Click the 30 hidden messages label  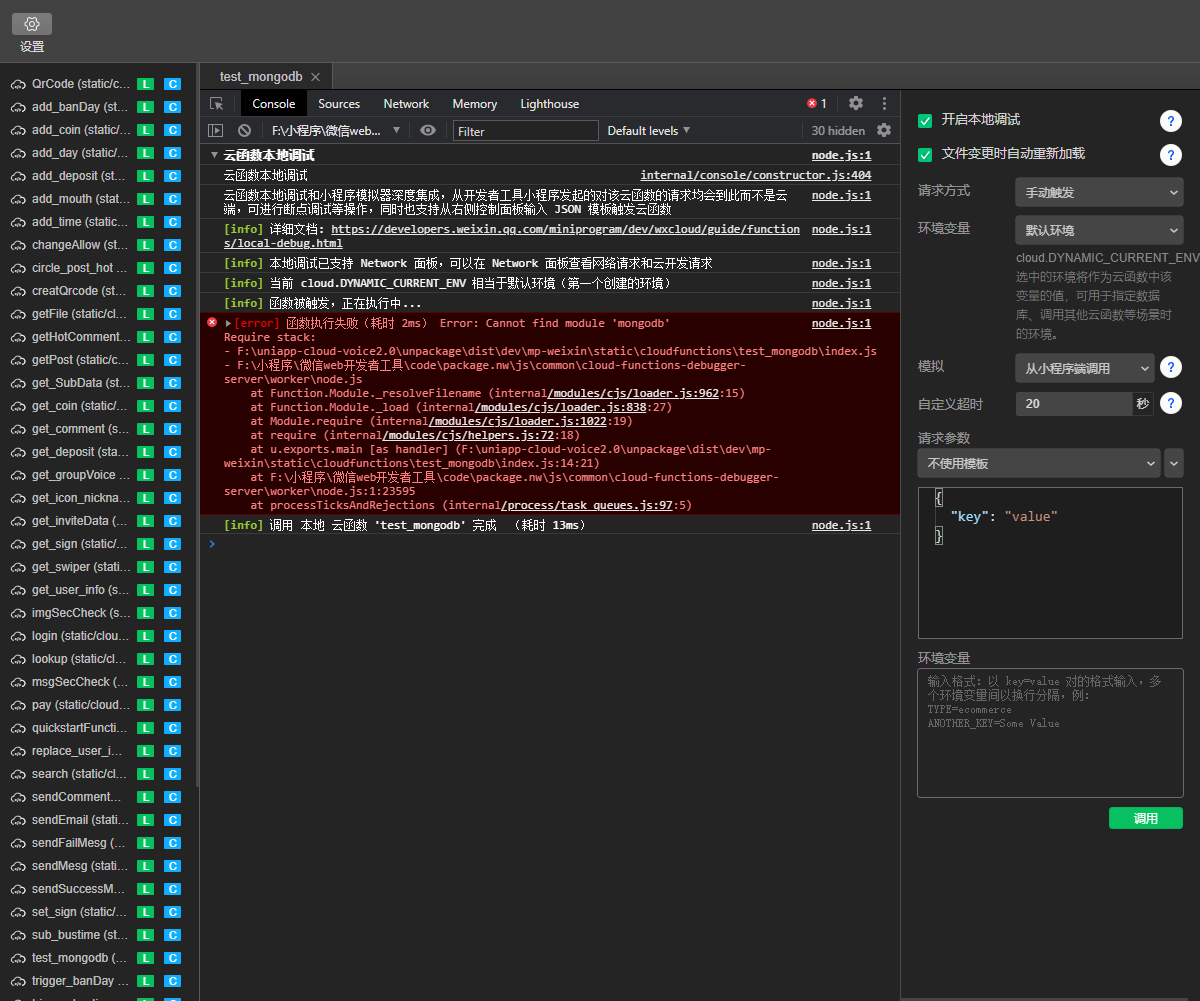838,130
